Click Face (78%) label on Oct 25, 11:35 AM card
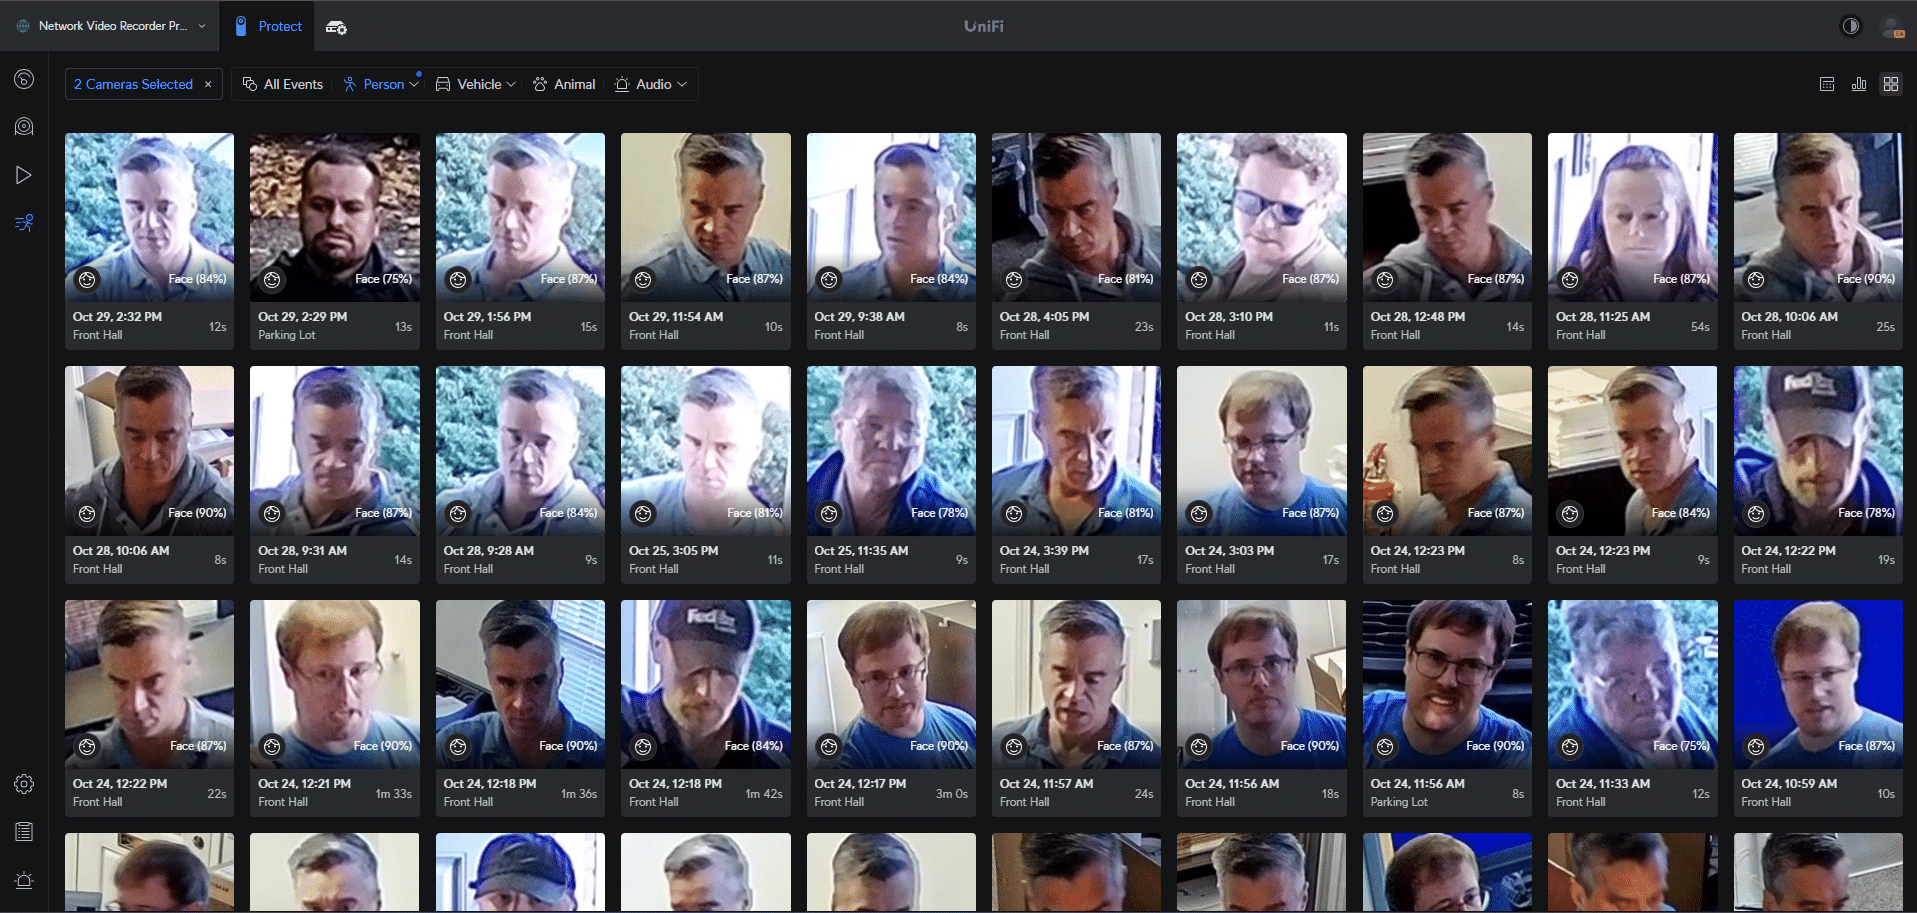 [x=939, y=513]
